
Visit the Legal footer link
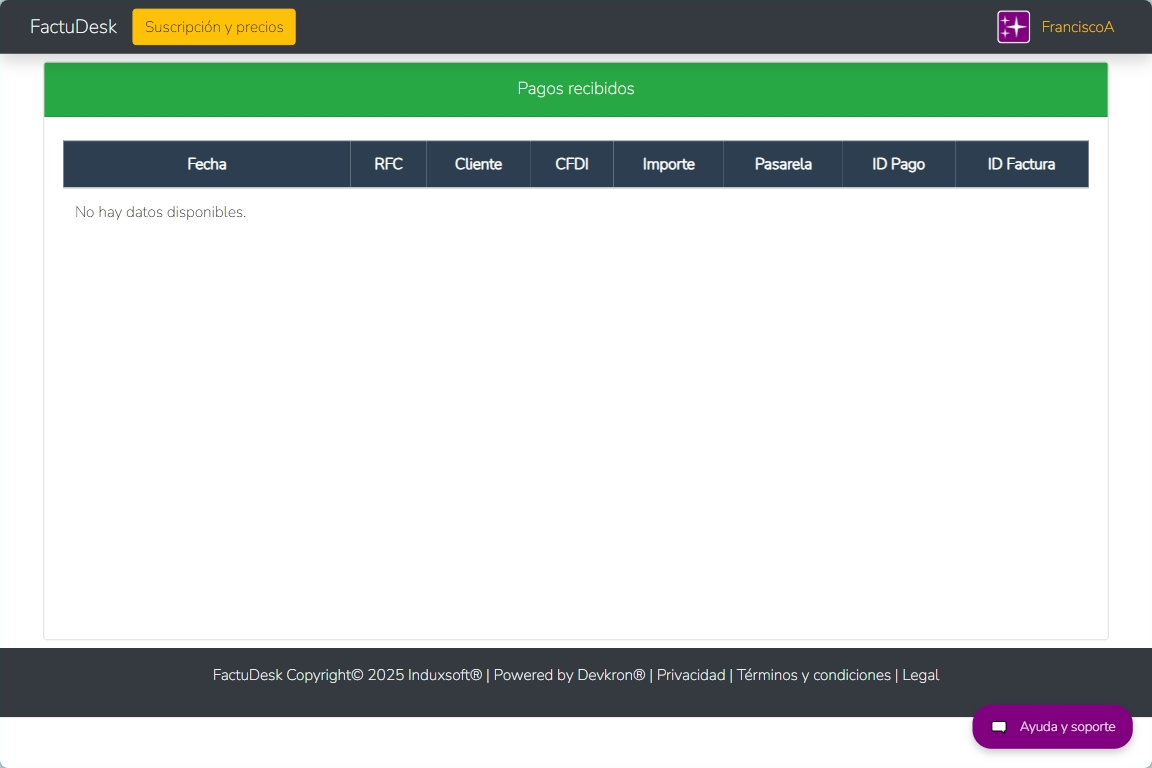point(920,675)
